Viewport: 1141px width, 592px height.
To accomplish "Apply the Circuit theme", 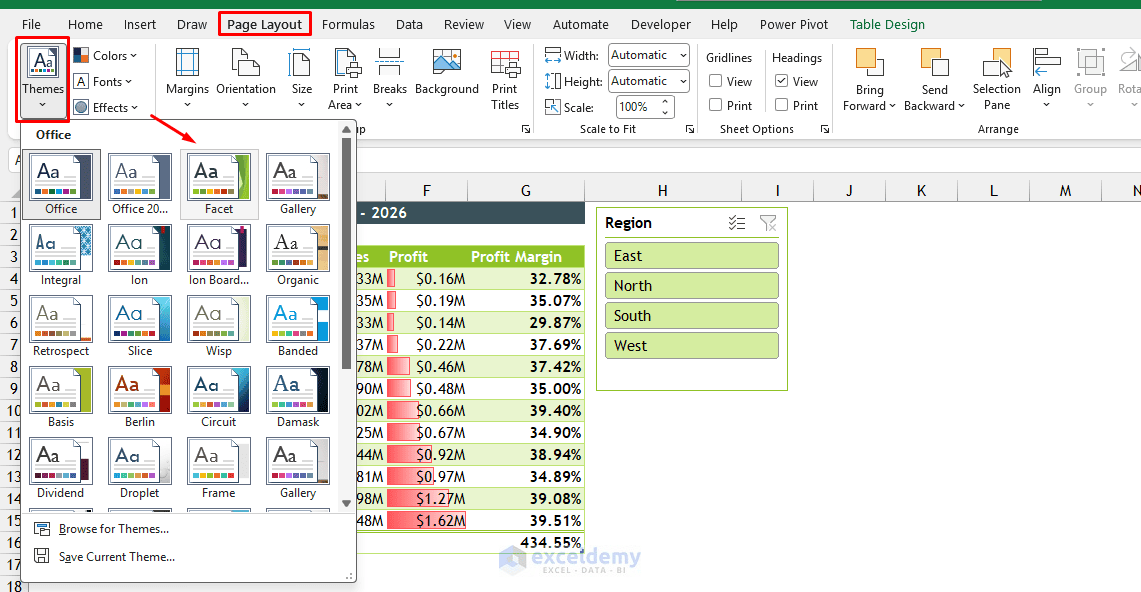I will [x=219, y=397].
